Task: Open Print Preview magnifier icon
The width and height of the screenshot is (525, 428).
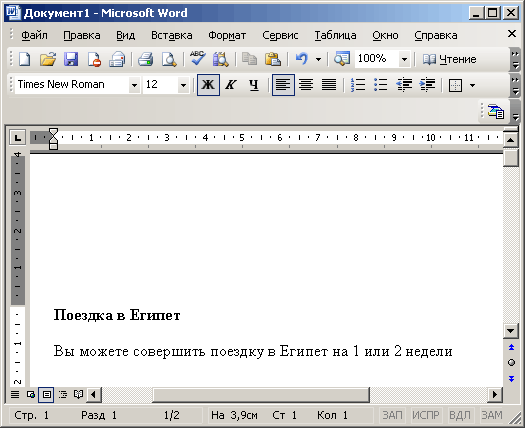Action: coord(169,60)
